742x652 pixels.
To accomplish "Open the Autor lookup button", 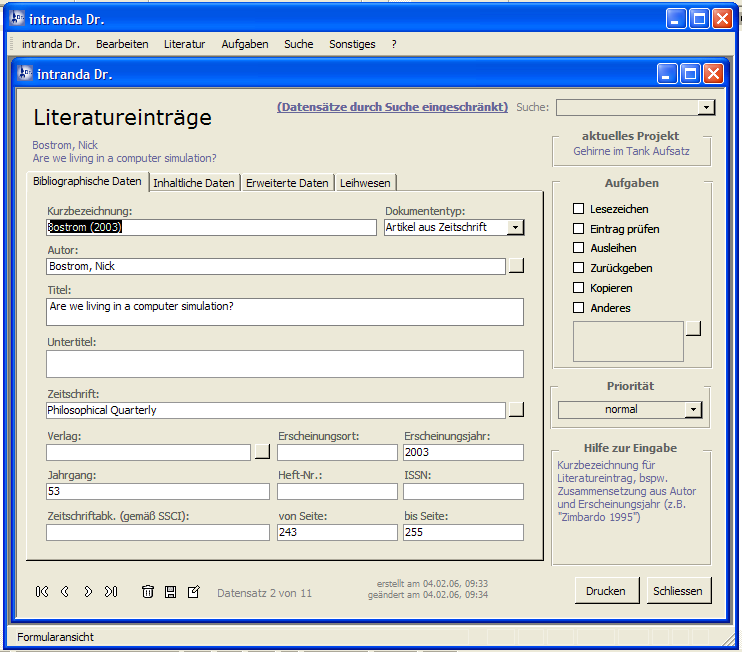I will tap(516, 266).
